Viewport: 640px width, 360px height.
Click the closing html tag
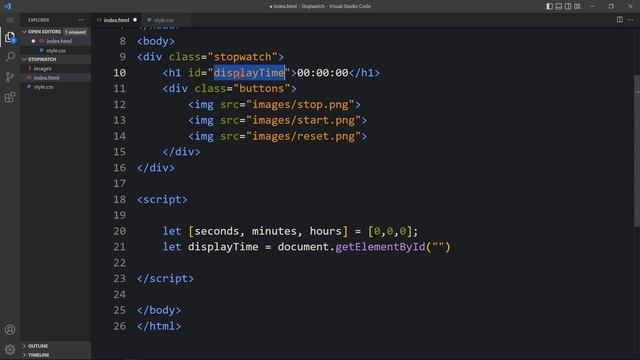click(x=159, y=326)
